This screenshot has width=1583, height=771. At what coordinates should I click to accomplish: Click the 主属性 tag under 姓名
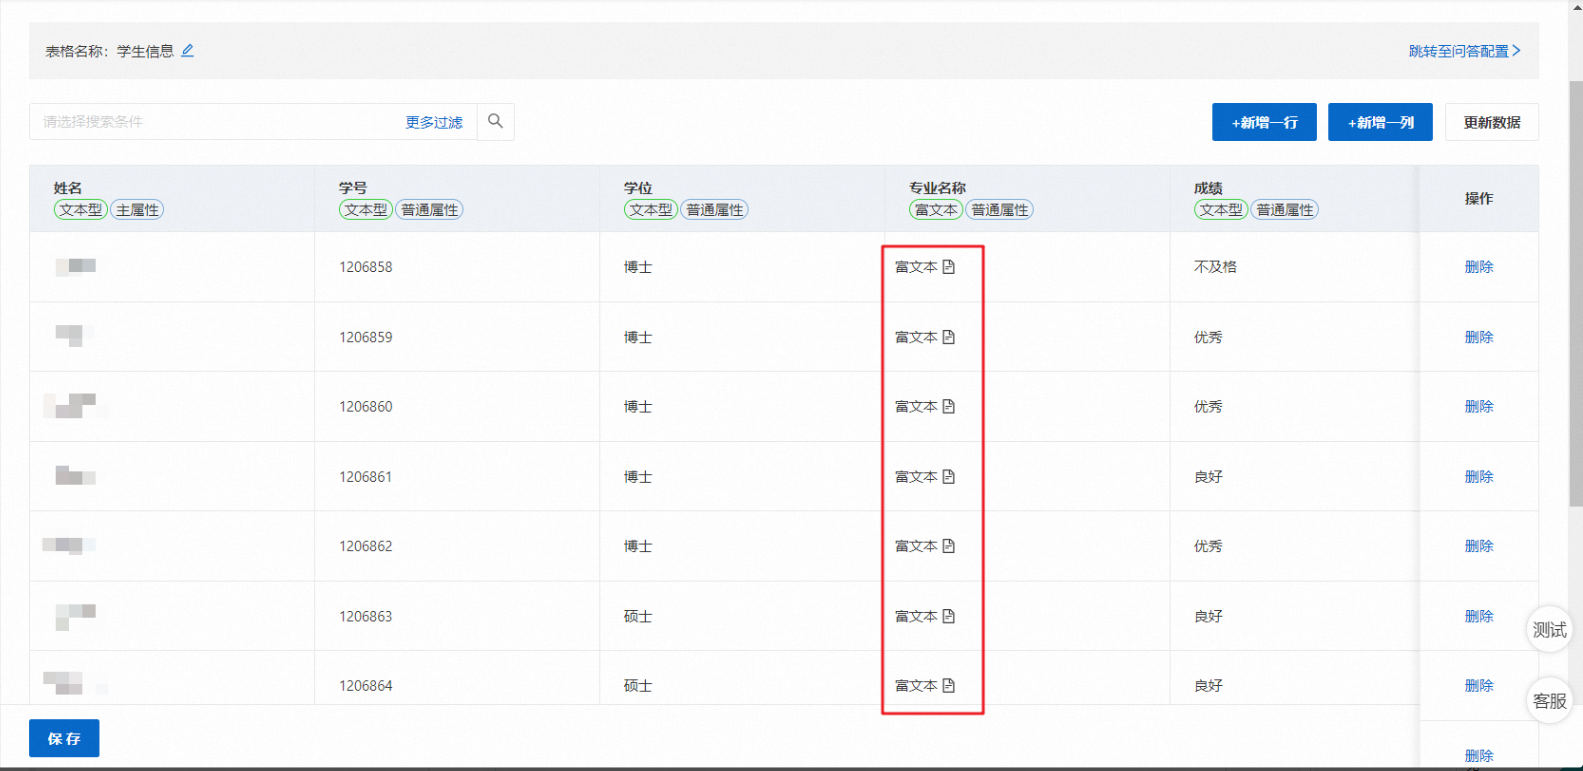(137, 210)
